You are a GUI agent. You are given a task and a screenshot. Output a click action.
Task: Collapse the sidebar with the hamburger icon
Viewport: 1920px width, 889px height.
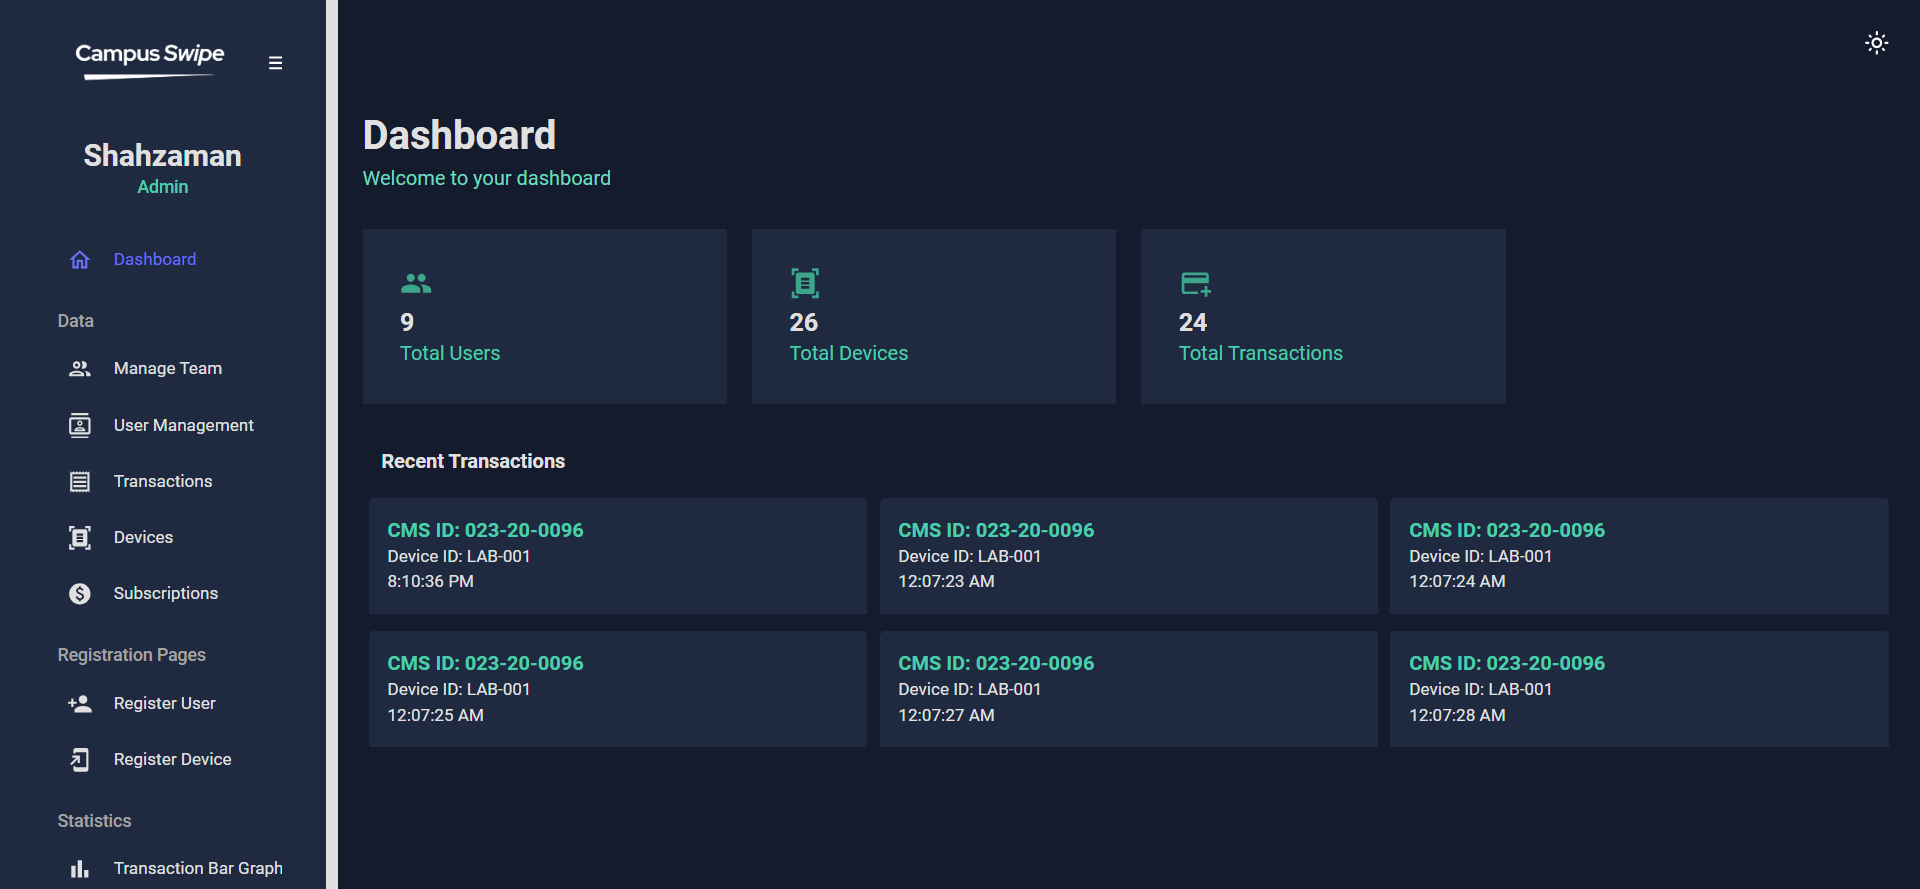[275, 63]
